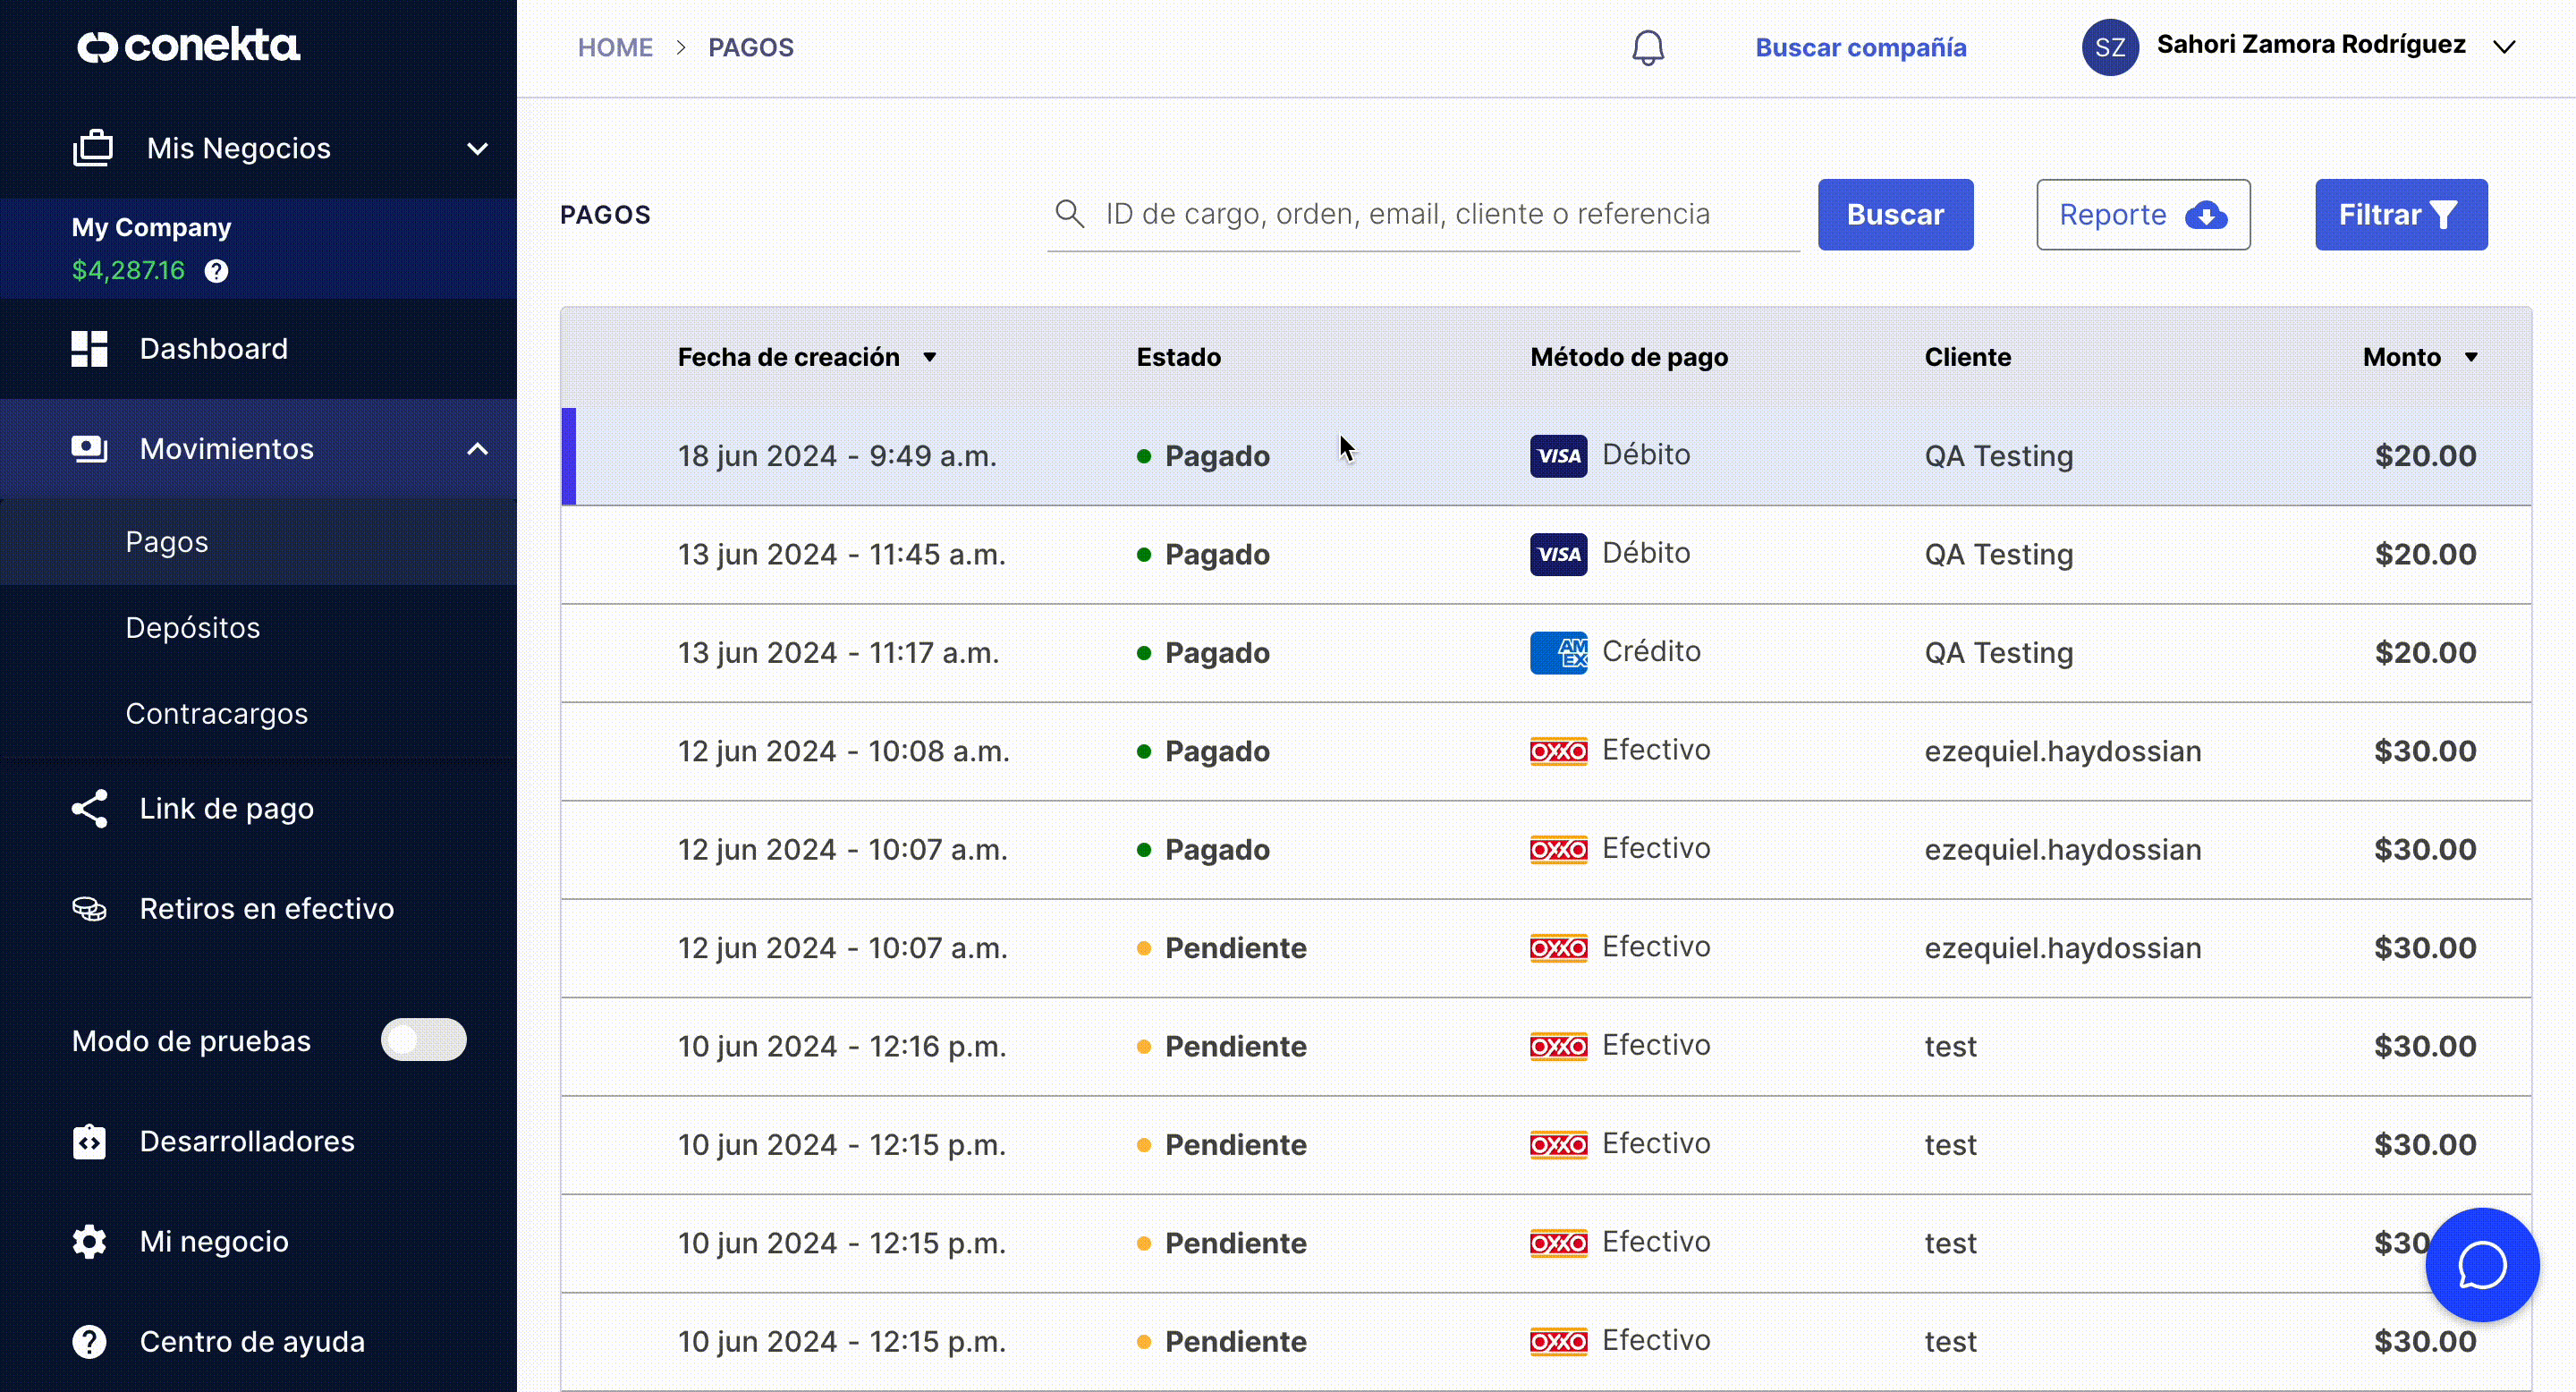Click the balance help question mark icon

coord(216,271)
